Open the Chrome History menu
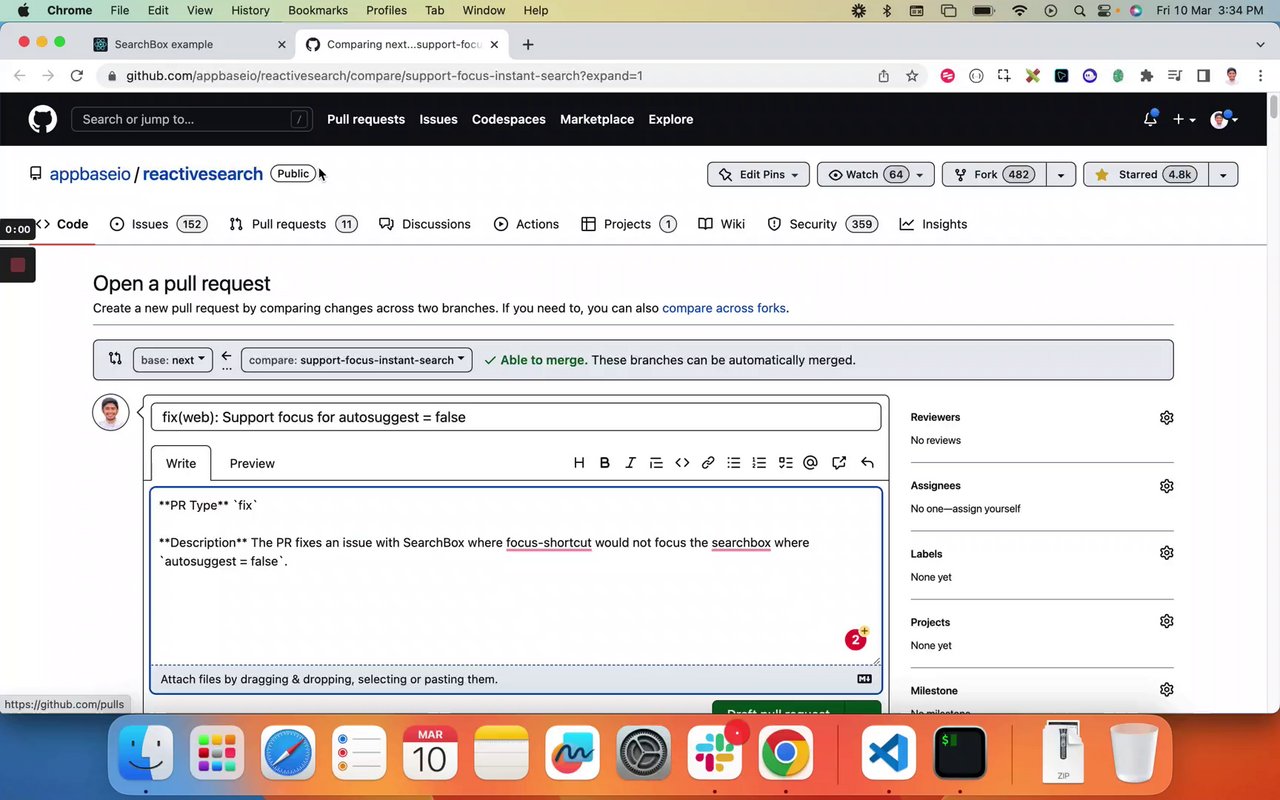 (250, 10)
